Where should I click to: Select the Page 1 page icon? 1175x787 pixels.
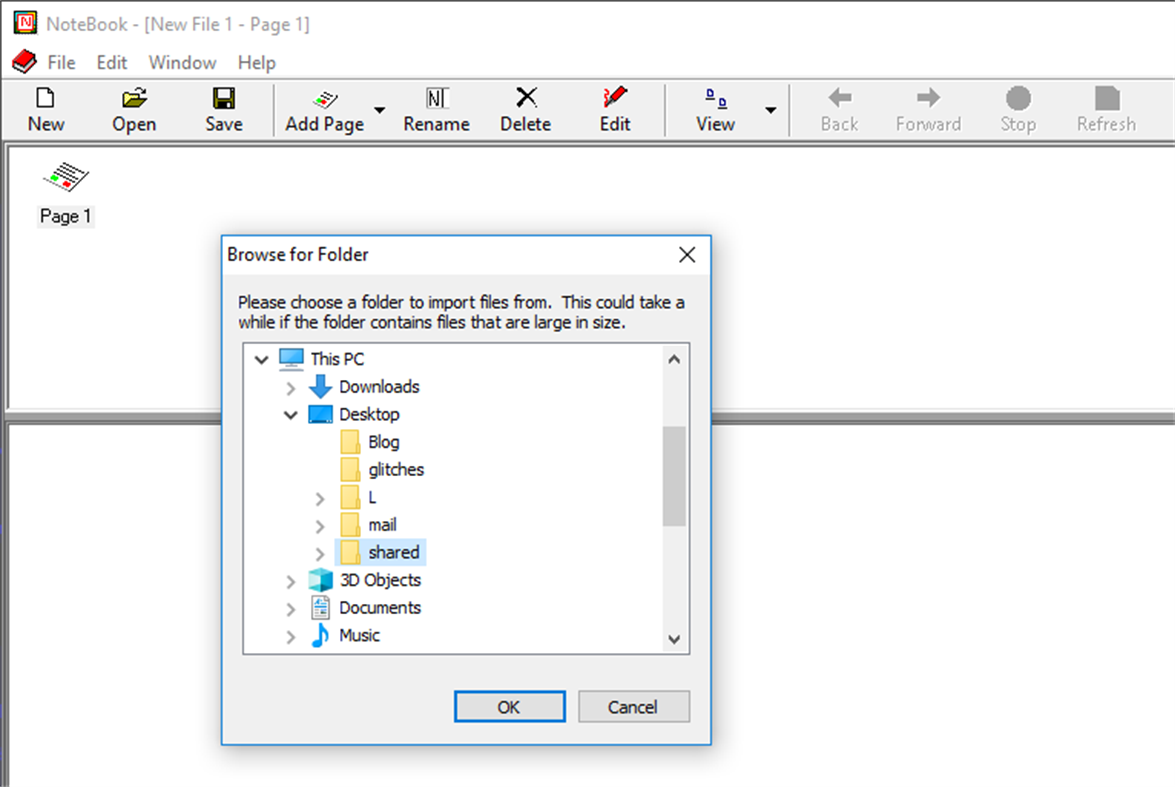[66, 177]
